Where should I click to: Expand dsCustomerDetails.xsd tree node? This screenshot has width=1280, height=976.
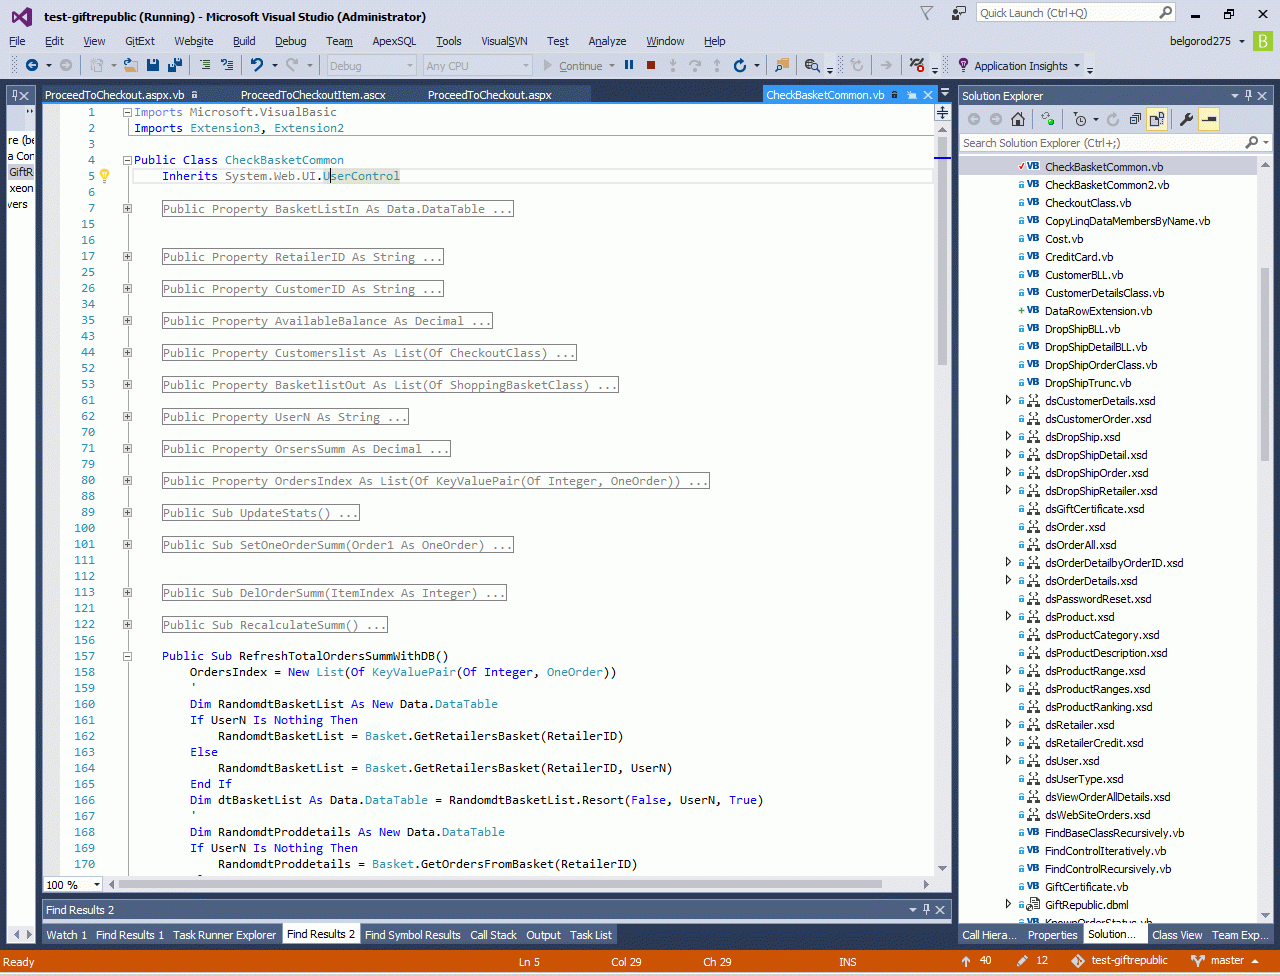pyautogui.click(x=1008, y=400)
